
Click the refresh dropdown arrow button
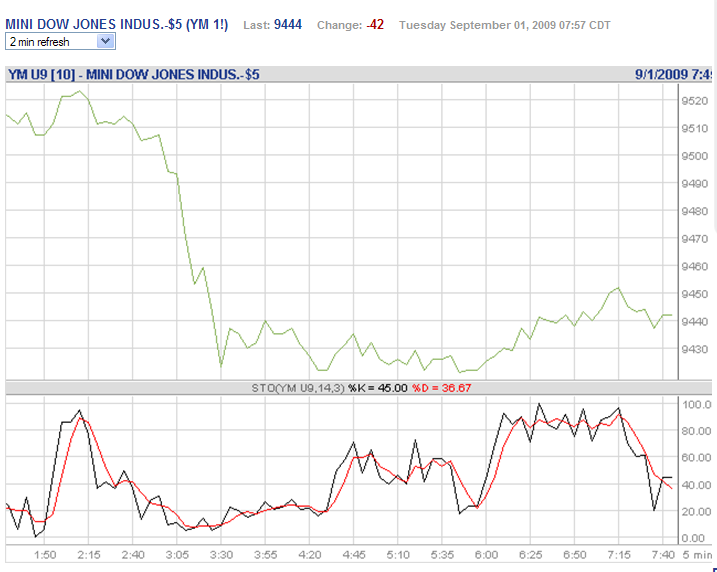point(106,42)
